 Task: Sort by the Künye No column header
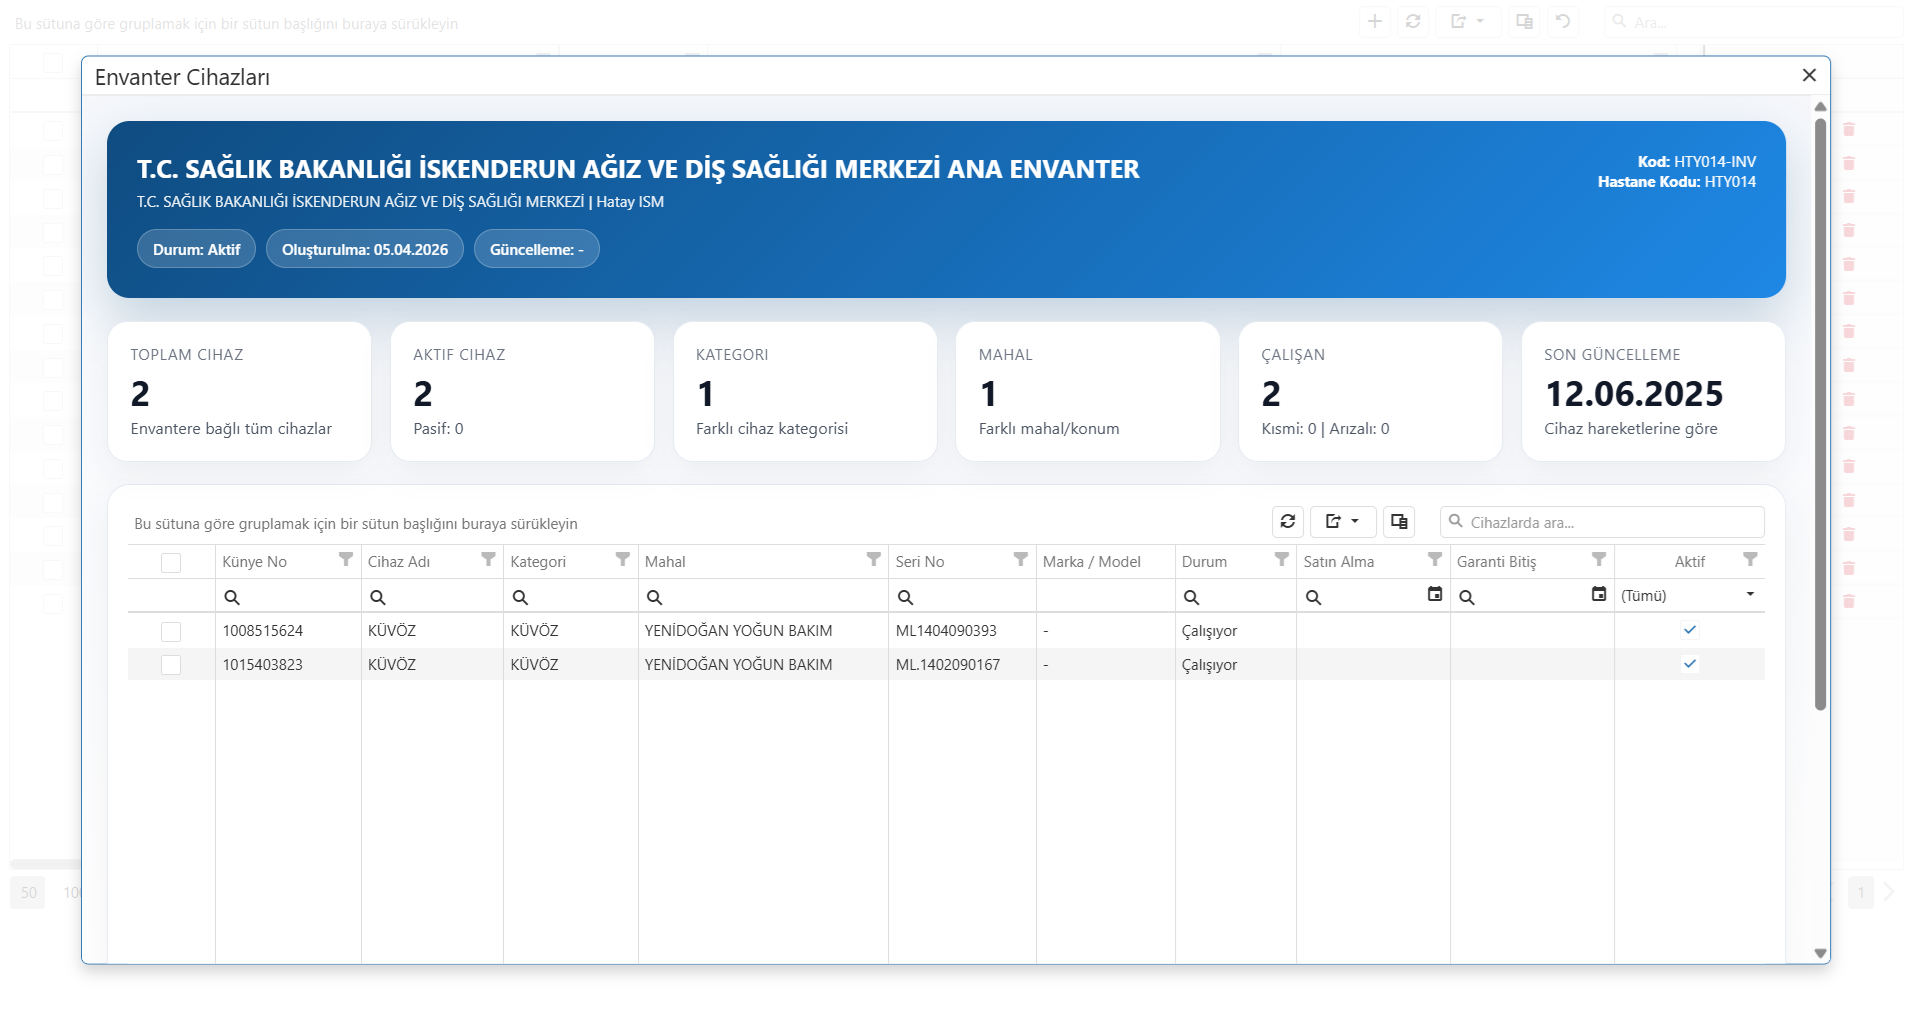tap(254, 562)
